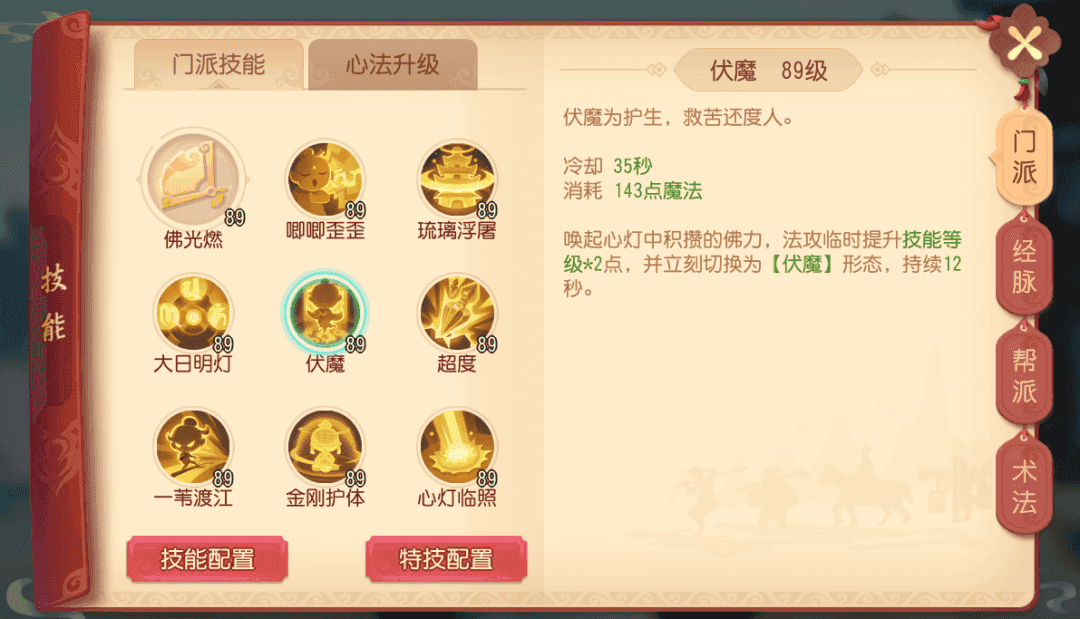Screen dimensions: 1080x619
Task: Select the highlighted 伏魔 skill icon
Action: coord(325,313)
